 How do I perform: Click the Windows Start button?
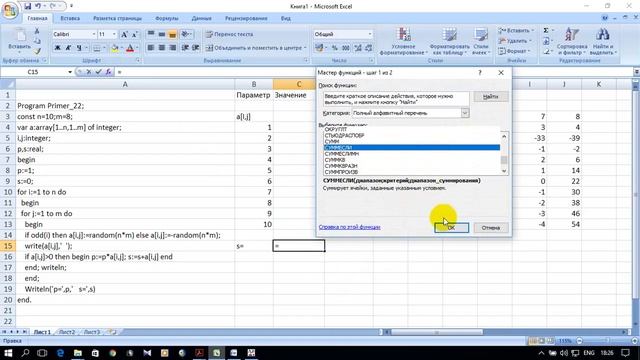pyautogui.click(x=8, y=353)
